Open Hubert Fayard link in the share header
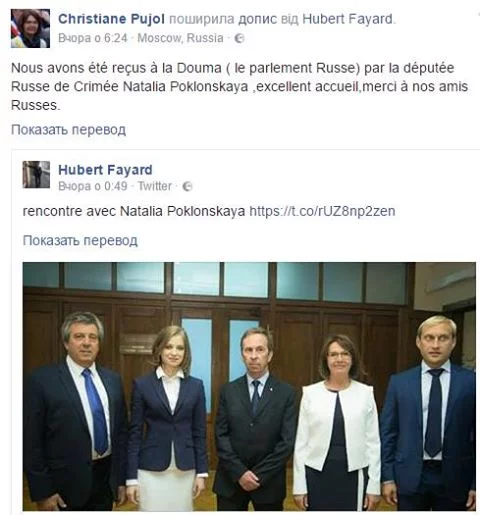The image size is (480, 515). pyautogui.click(x=347, y=19)
